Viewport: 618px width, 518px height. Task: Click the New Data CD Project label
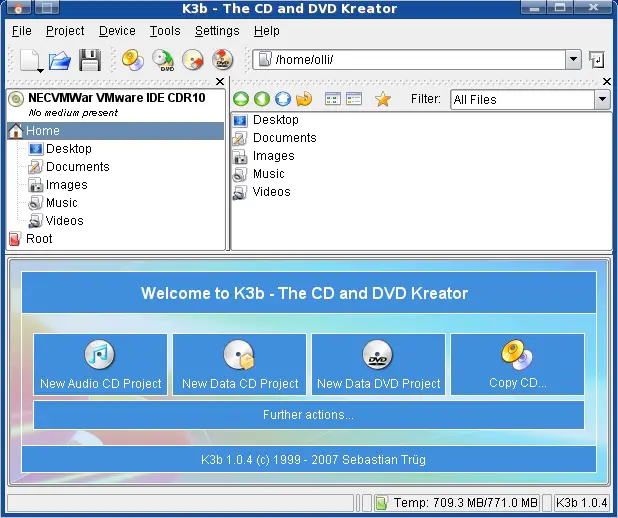click(240, 384)
